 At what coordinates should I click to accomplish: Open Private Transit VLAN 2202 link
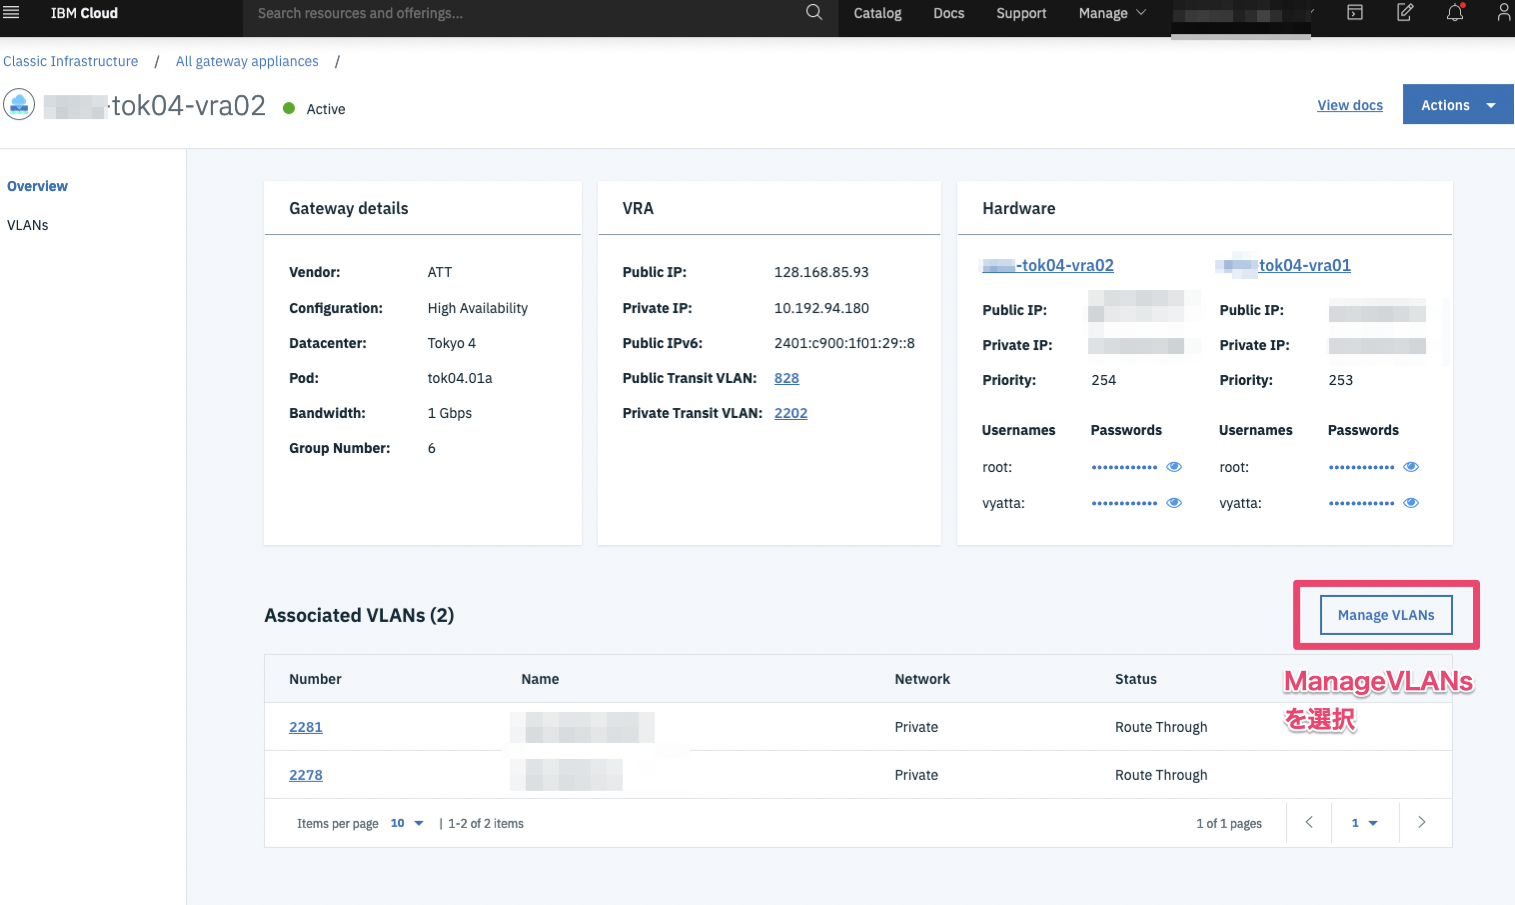point(790,413)
